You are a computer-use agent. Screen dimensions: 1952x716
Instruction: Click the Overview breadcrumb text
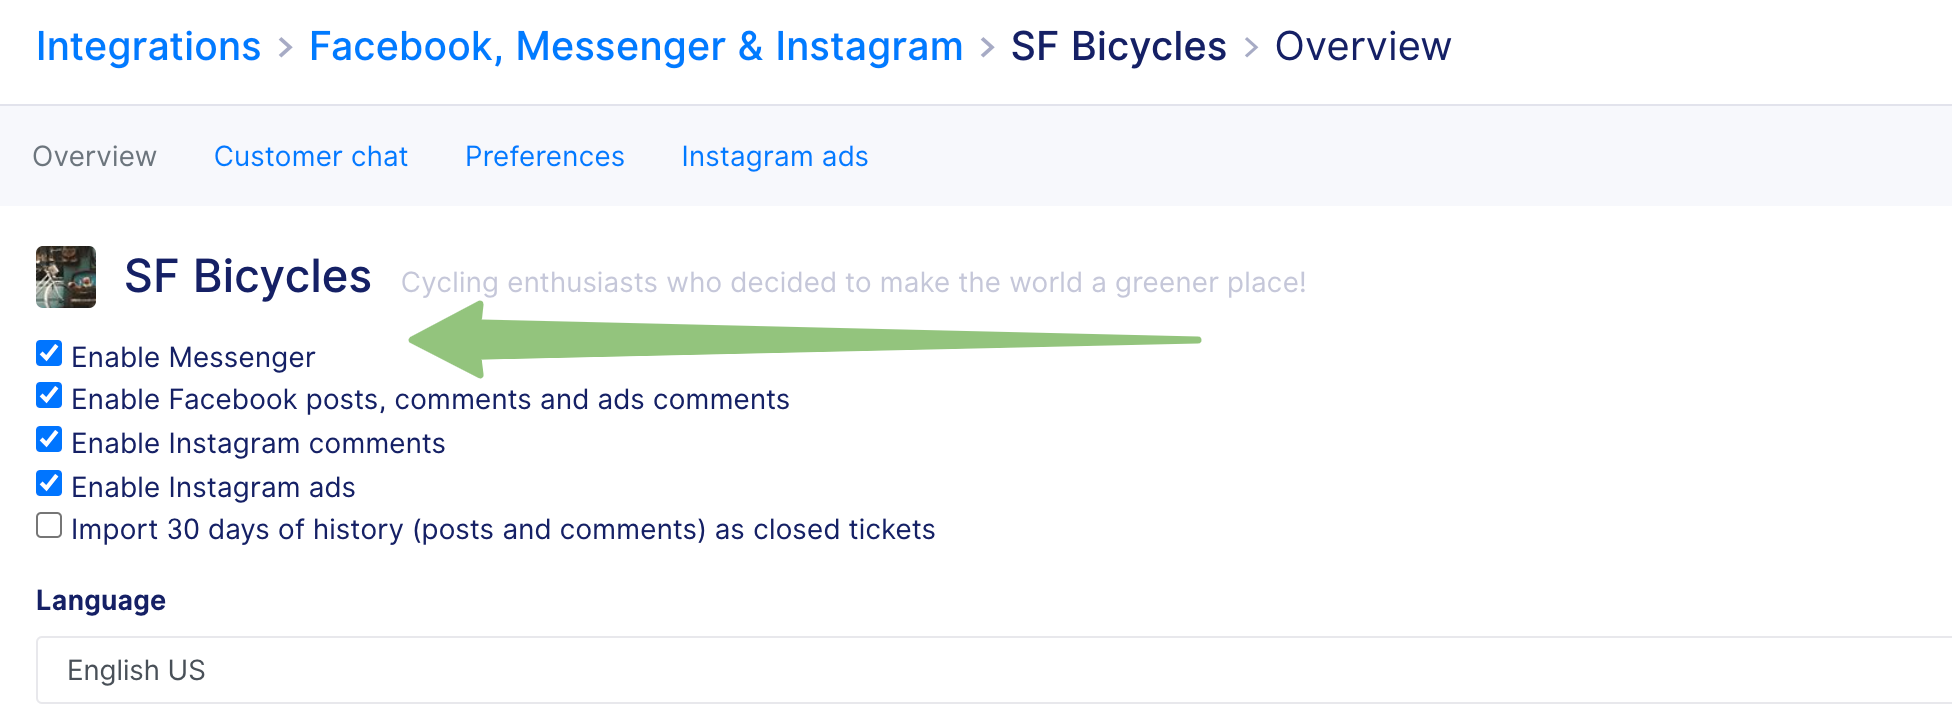click(x=1363, y=47)
